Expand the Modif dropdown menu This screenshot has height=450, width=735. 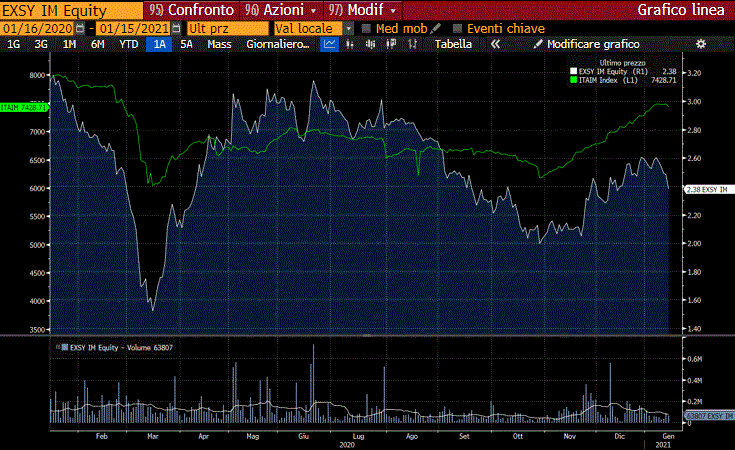pos(393,10)
